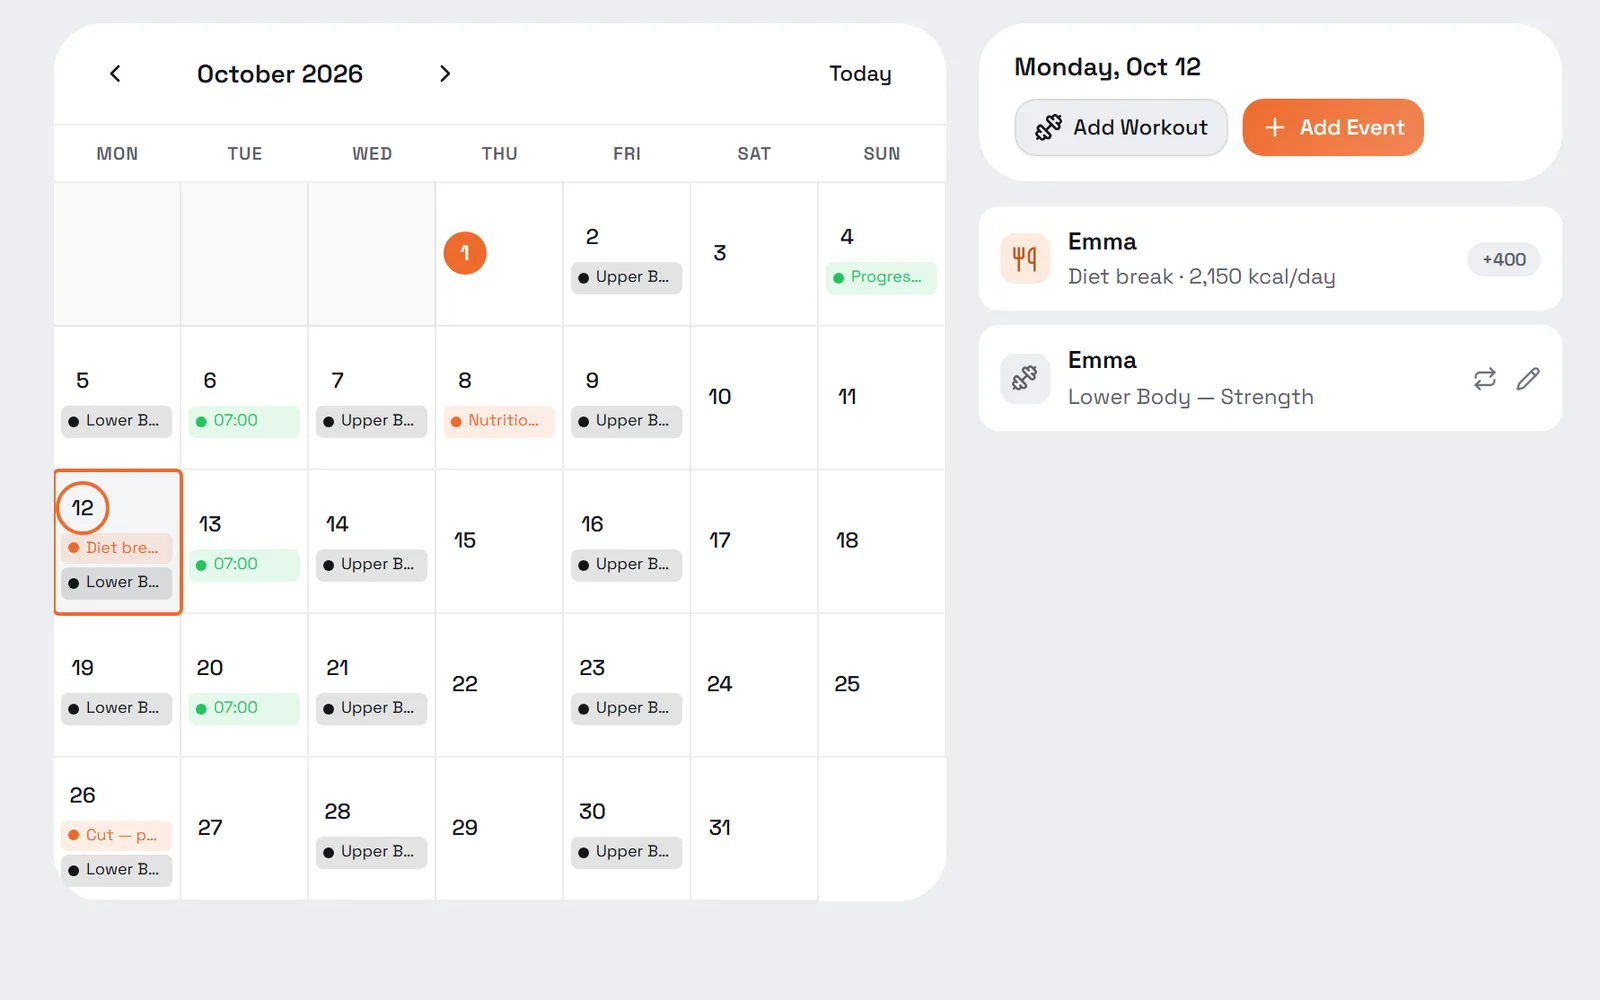
Task: Open the 07:00 event on October 13
Action: click(244, 565)
